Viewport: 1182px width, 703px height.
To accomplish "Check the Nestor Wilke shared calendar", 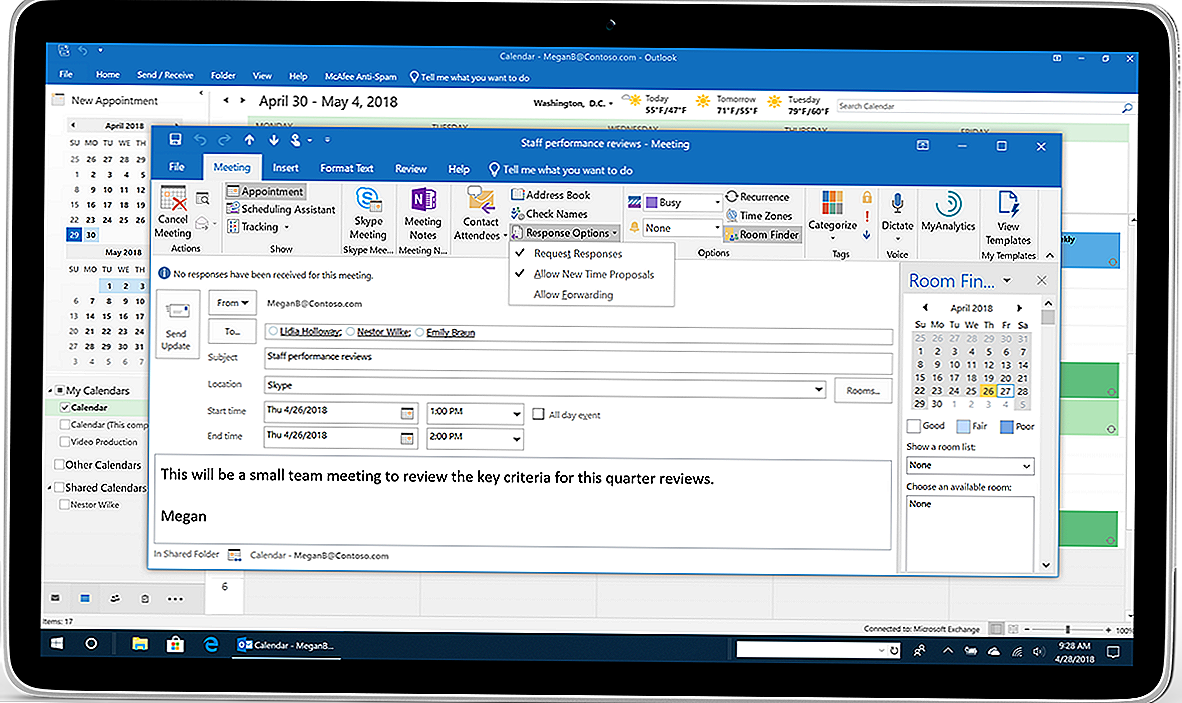I will [65, 504].
